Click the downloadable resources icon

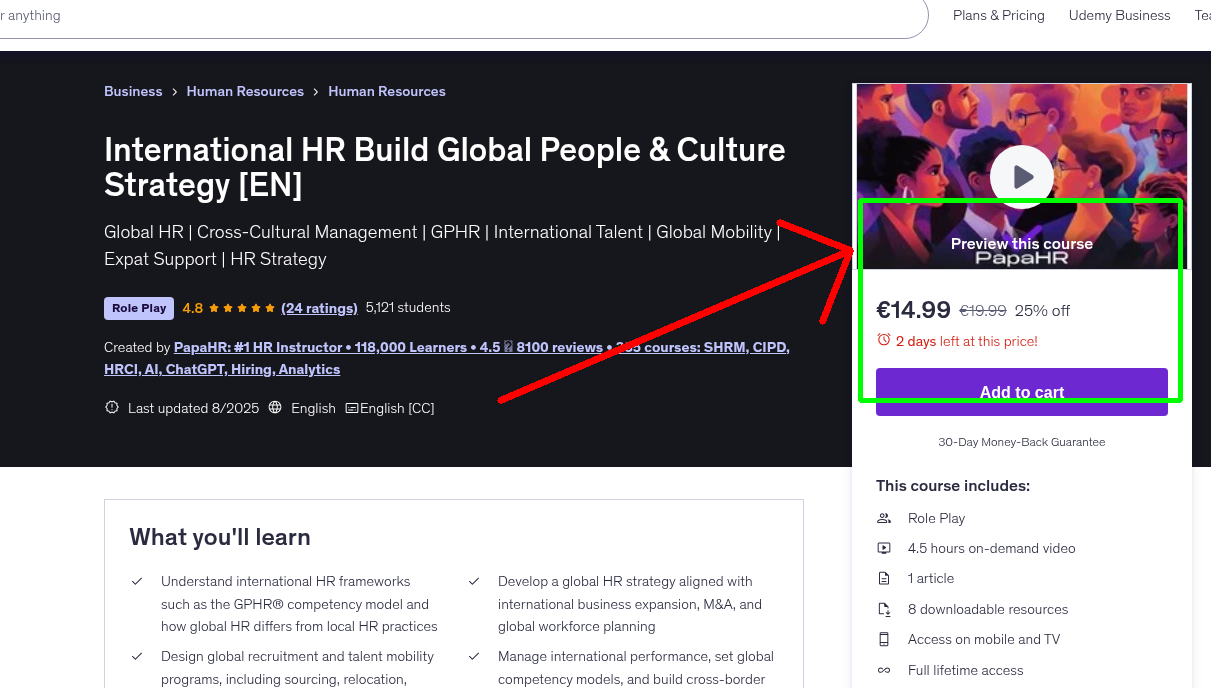(x=883, y=609)
